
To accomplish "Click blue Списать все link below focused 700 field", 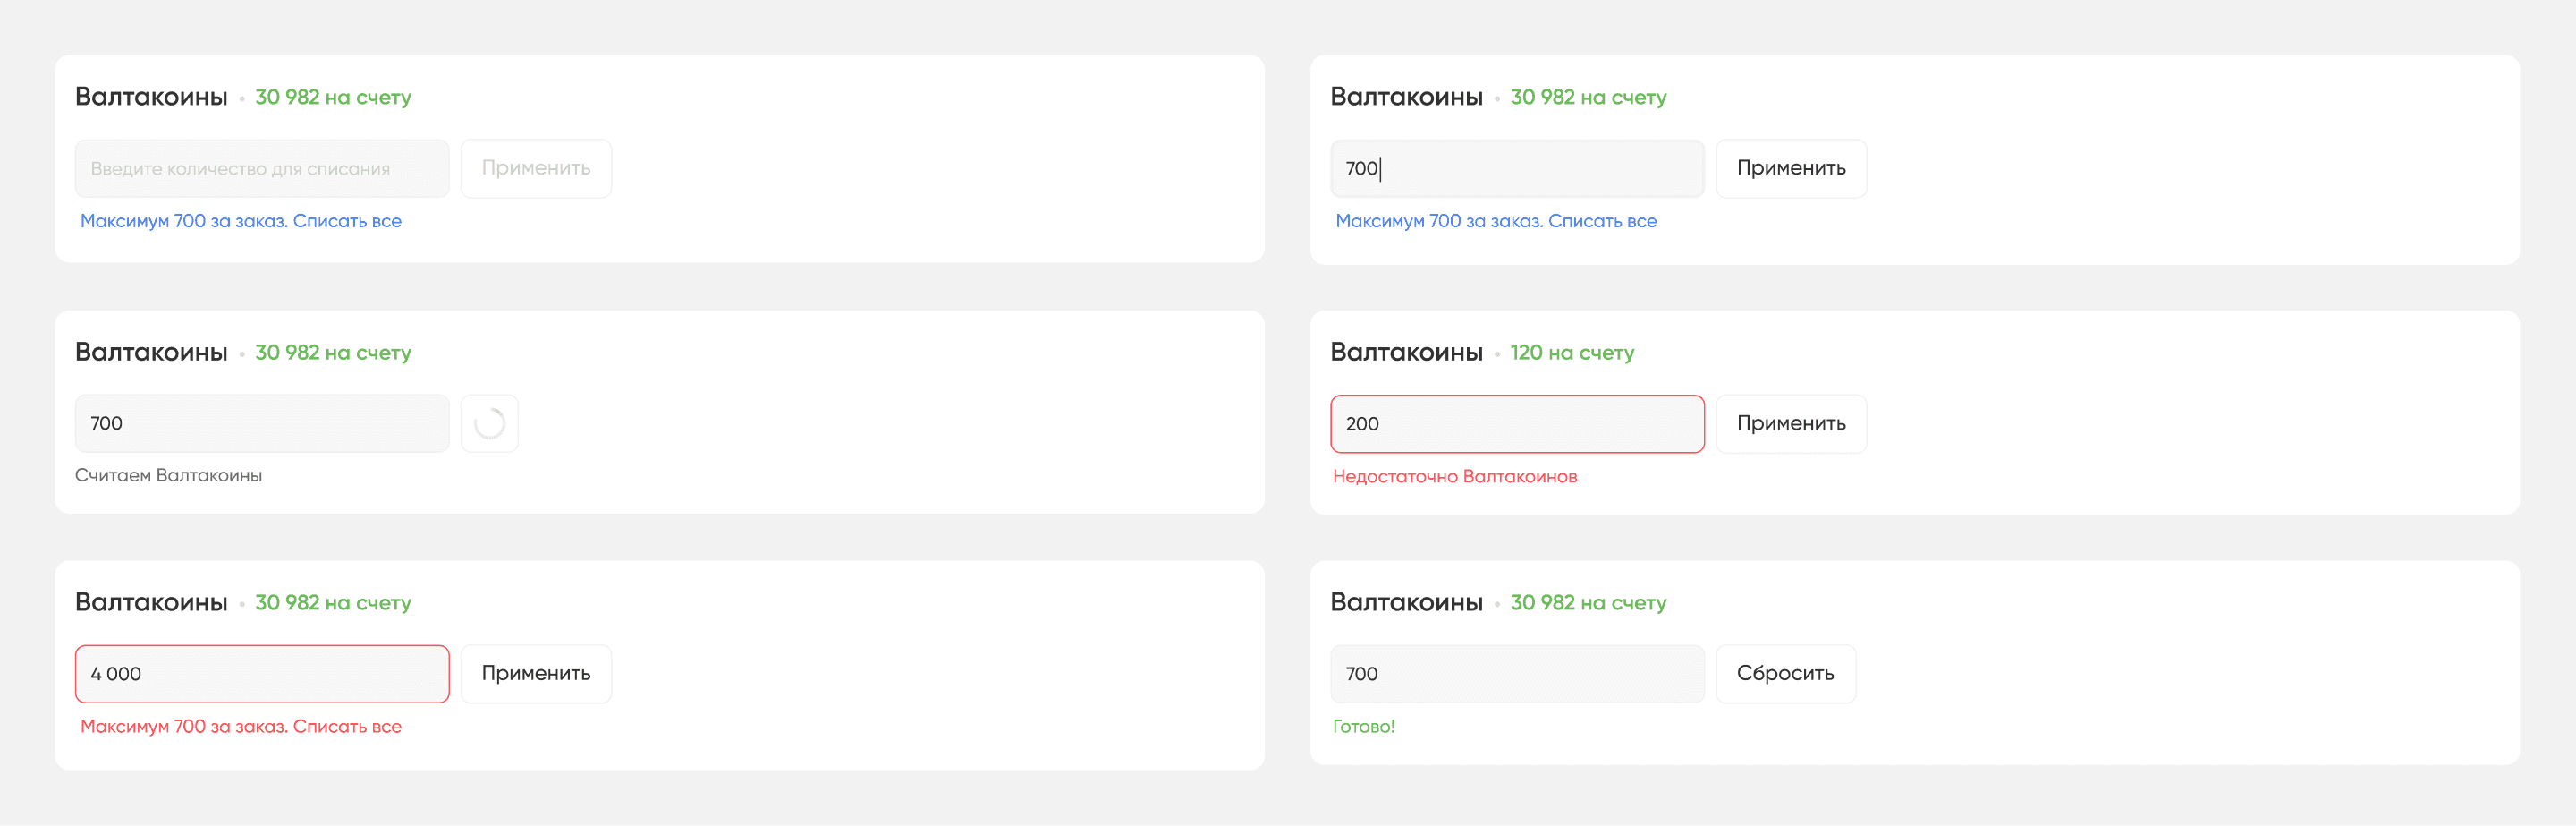I will pos(1601,221).
